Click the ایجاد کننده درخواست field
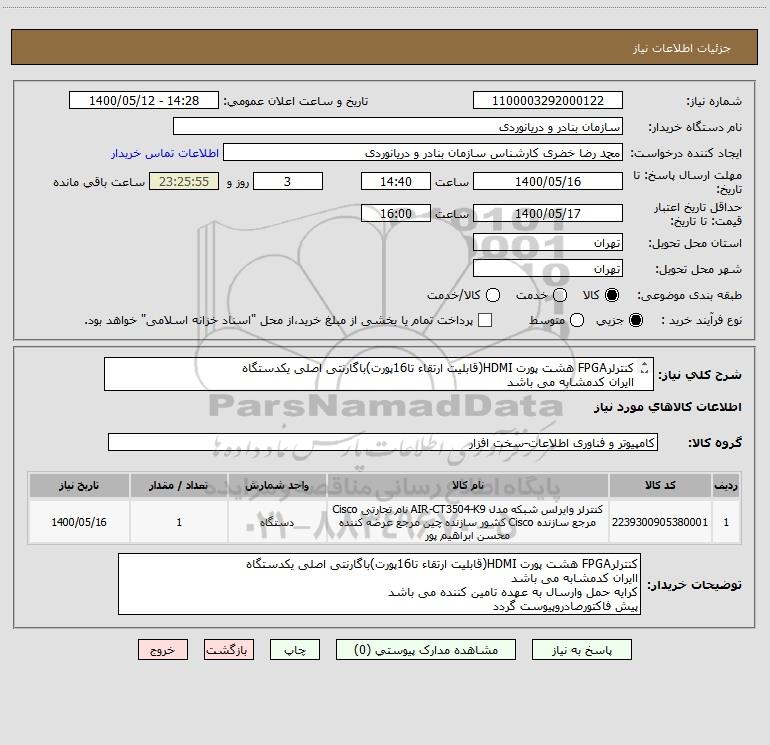The height and width of the screenshot is (745, 770). click(423, 153)
